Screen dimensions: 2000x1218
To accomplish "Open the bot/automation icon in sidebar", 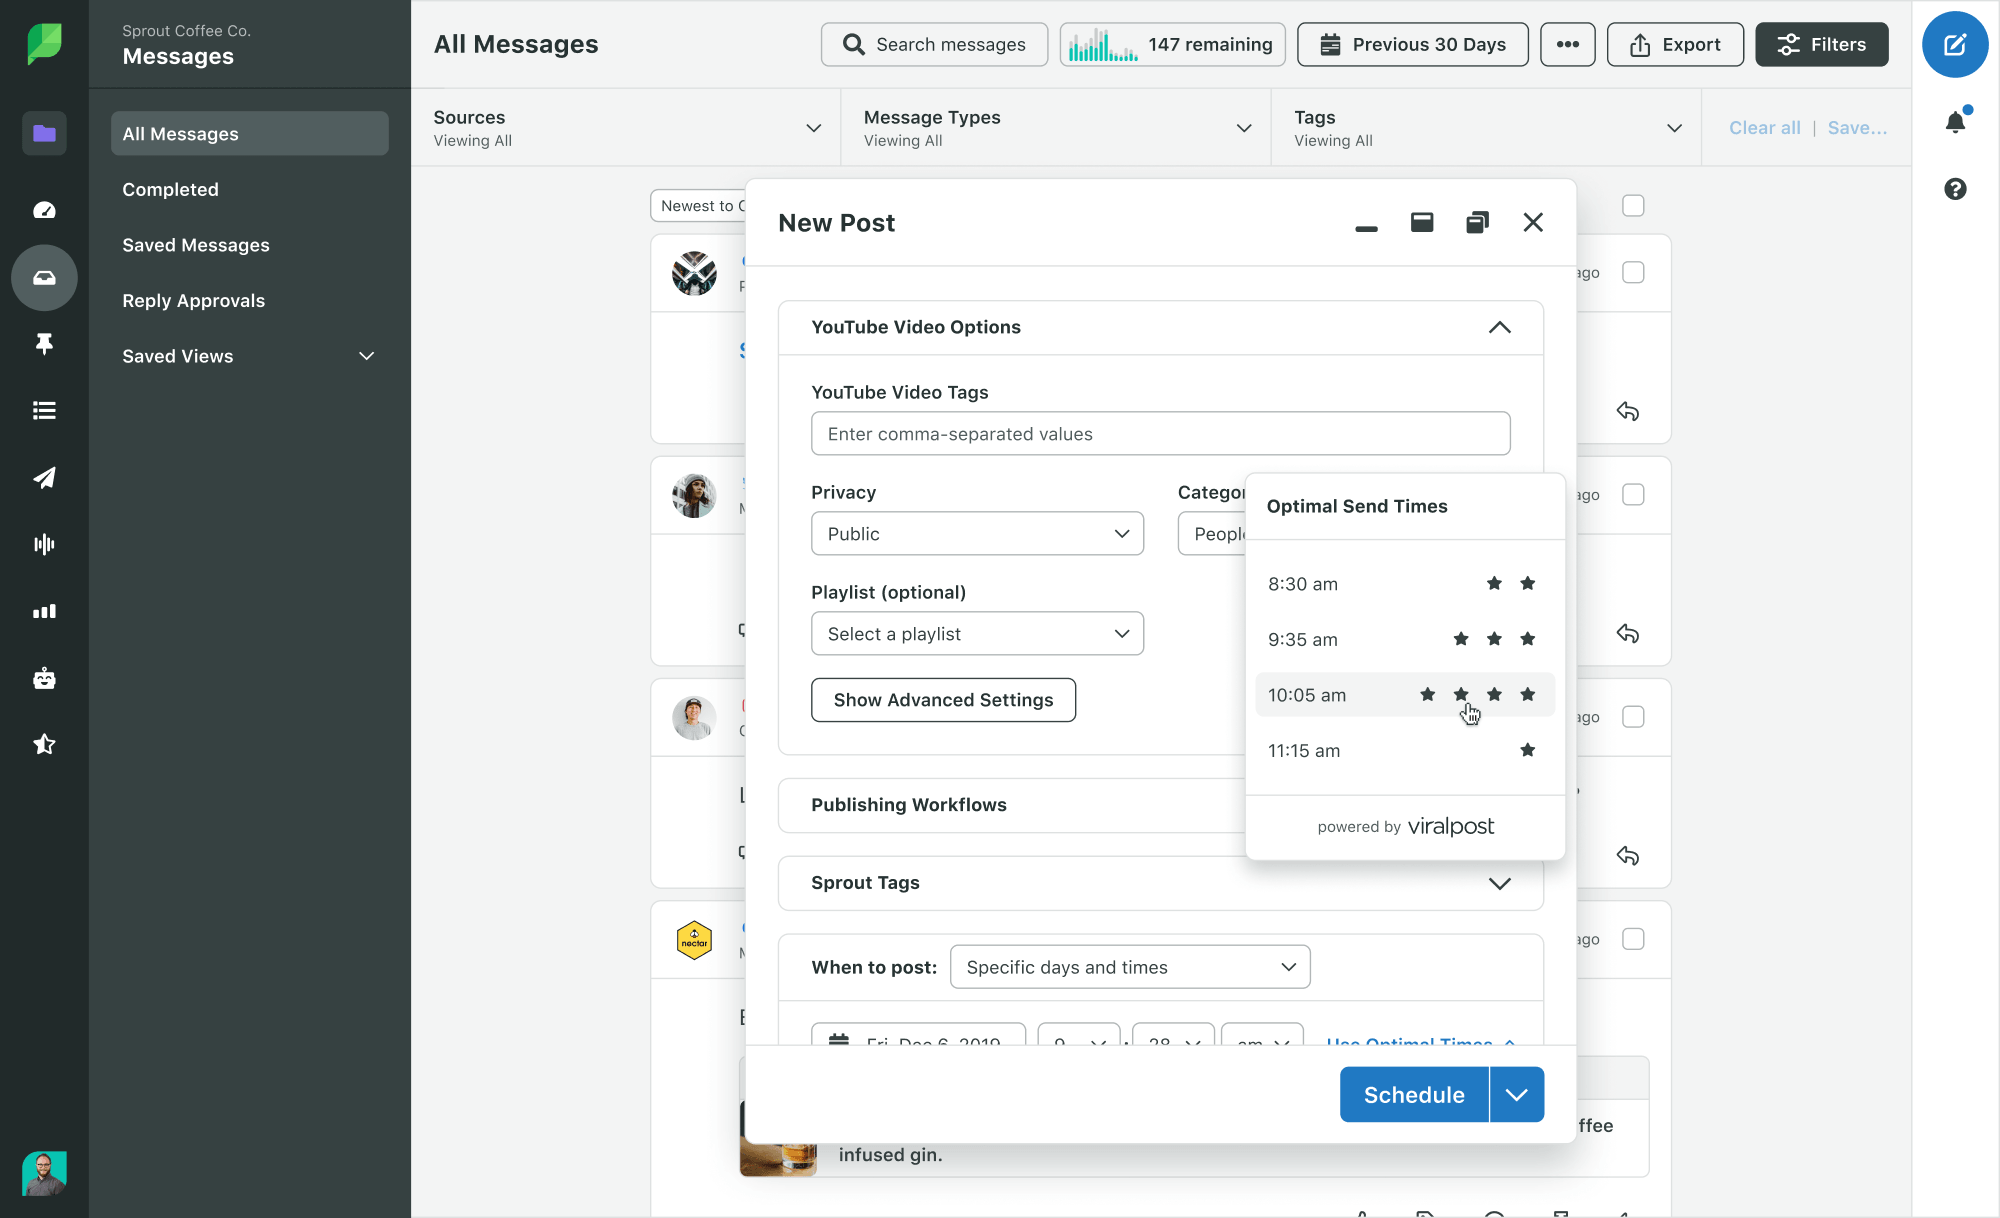I will tap(44, 678).
